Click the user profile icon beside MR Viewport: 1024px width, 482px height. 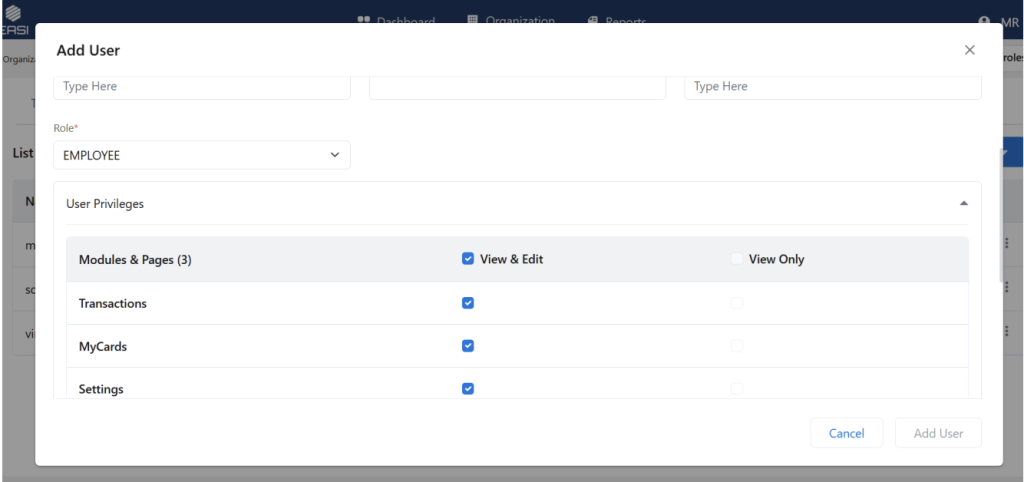point(985,21)
